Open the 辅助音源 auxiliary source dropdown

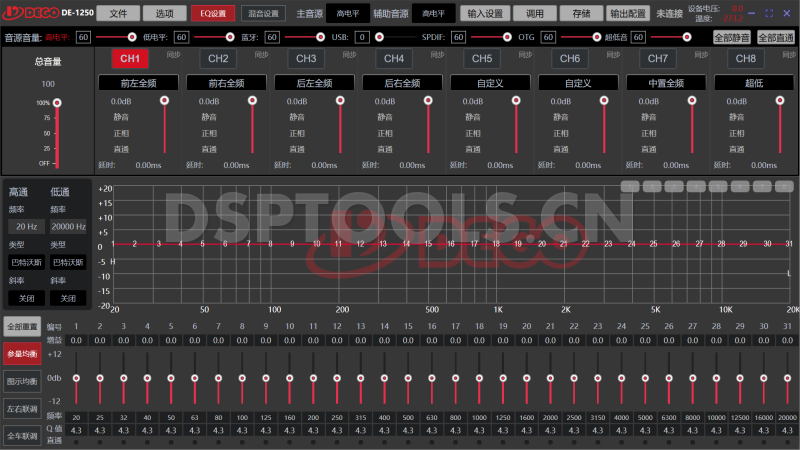click(434, 14)
